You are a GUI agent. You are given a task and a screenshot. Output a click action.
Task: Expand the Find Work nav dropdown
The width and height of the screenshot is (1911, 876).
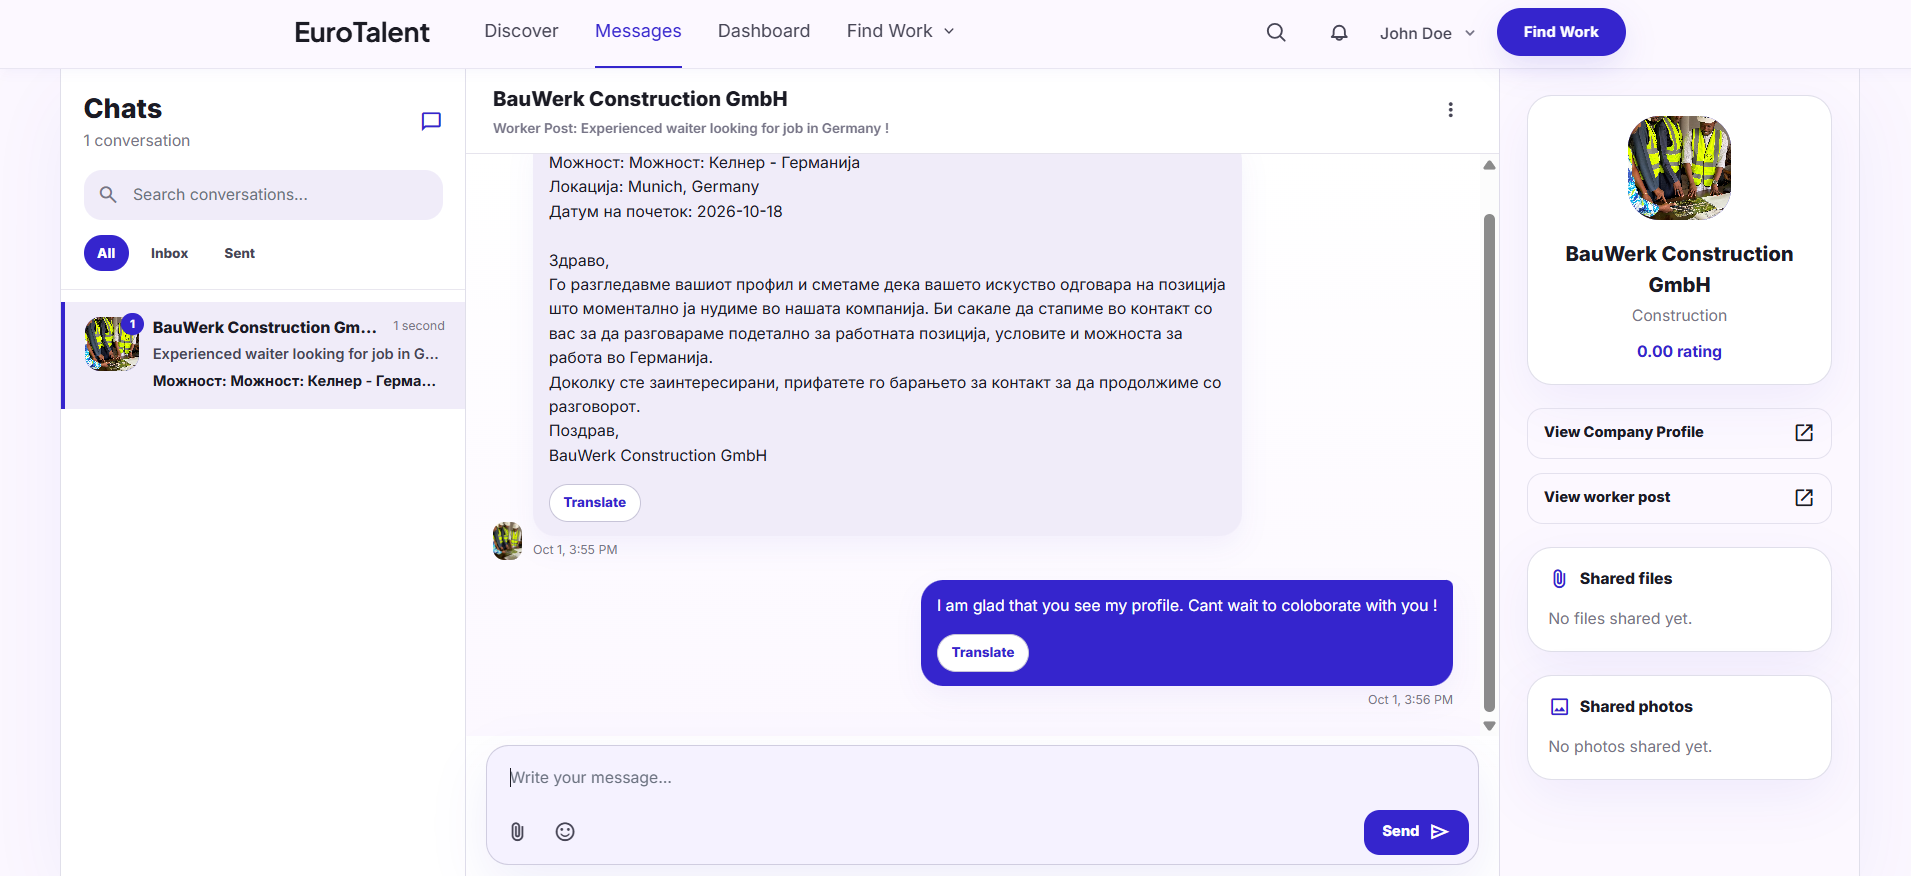point(901,31)
